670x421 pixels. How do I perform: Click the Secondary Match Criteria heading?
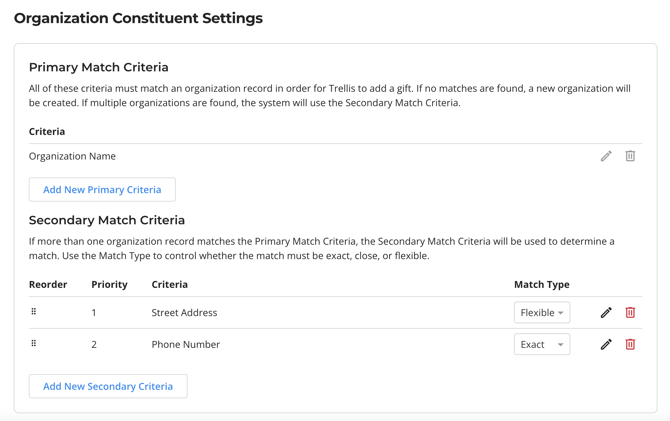pyautogui.click(x=107, y=220)
